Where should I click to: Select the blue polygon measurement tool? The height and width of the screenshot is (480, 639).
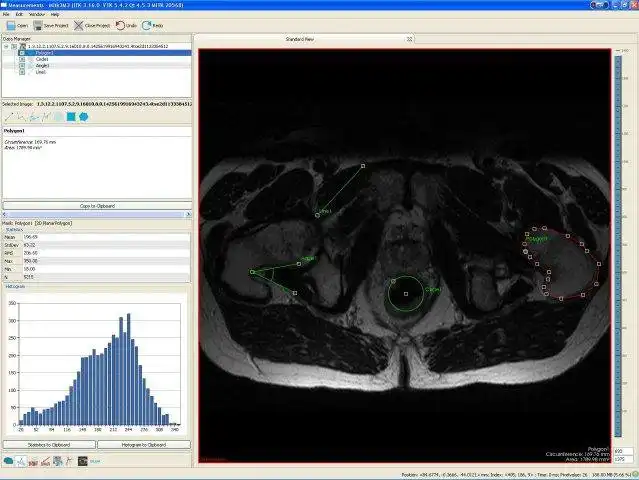coord(84,117)
